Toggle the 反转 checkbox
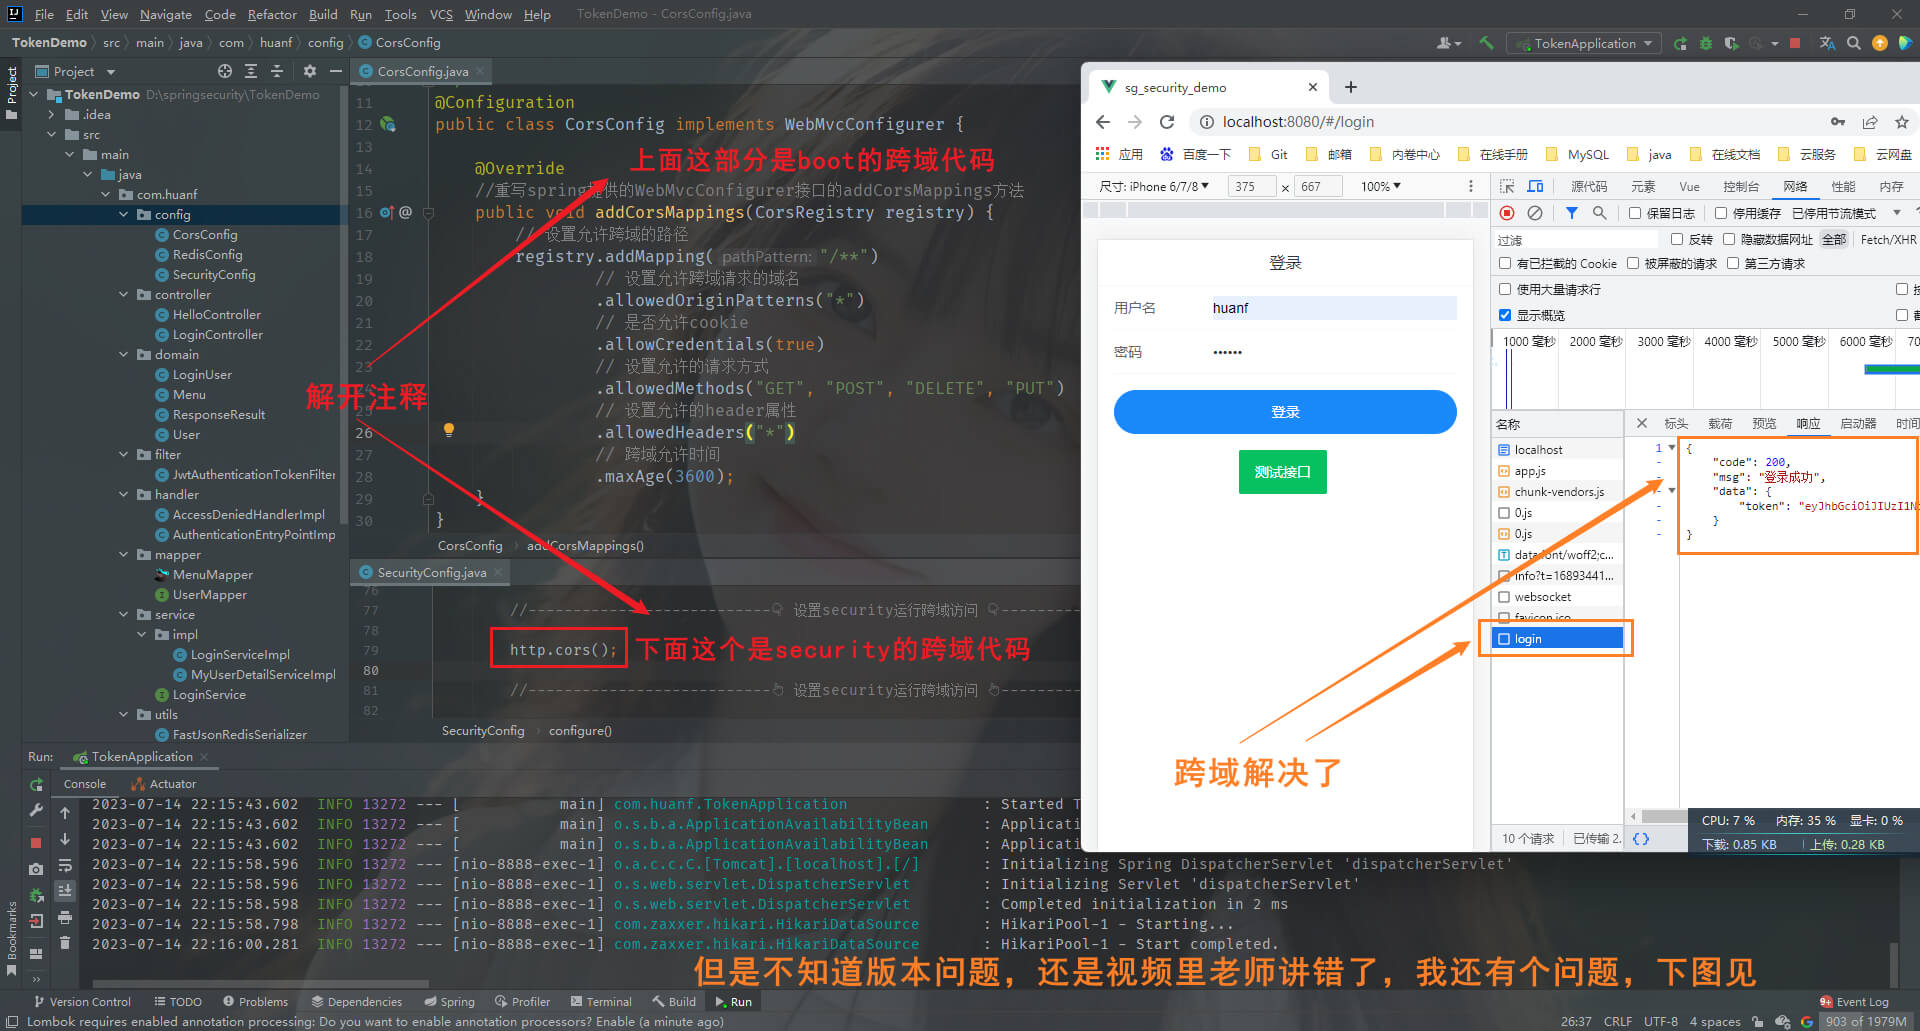The width and height of the screenshot is (1920, 1031). (1677, 239)
